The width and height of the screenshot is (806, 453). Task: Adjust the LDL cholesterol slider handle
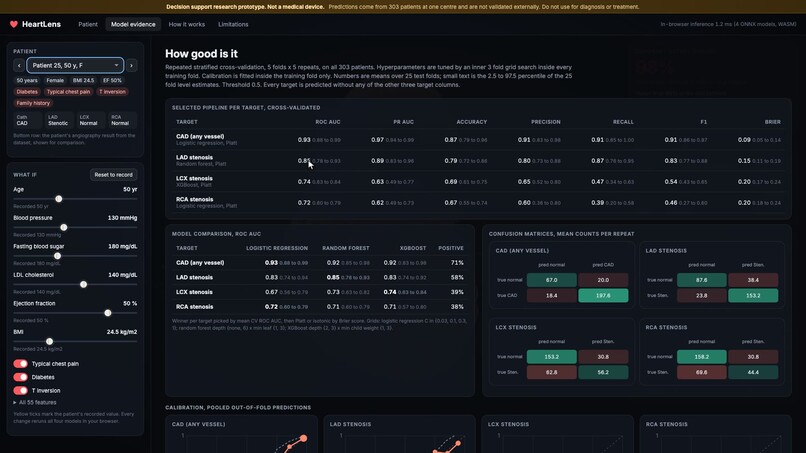pyautogui.click(x=83, y=284)
